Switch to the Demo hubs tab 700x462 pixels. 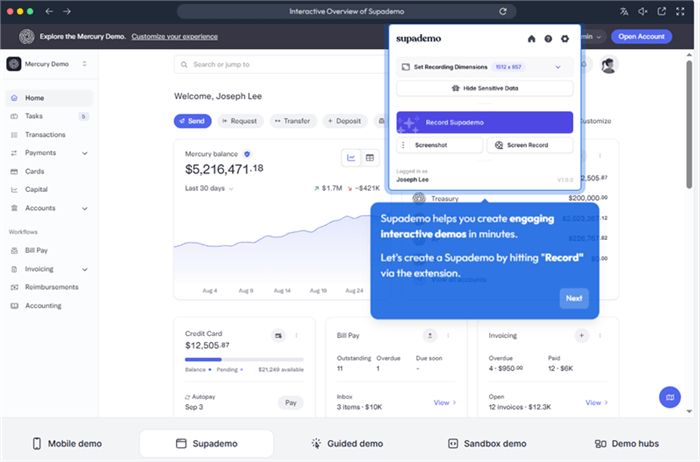(626, 444)
